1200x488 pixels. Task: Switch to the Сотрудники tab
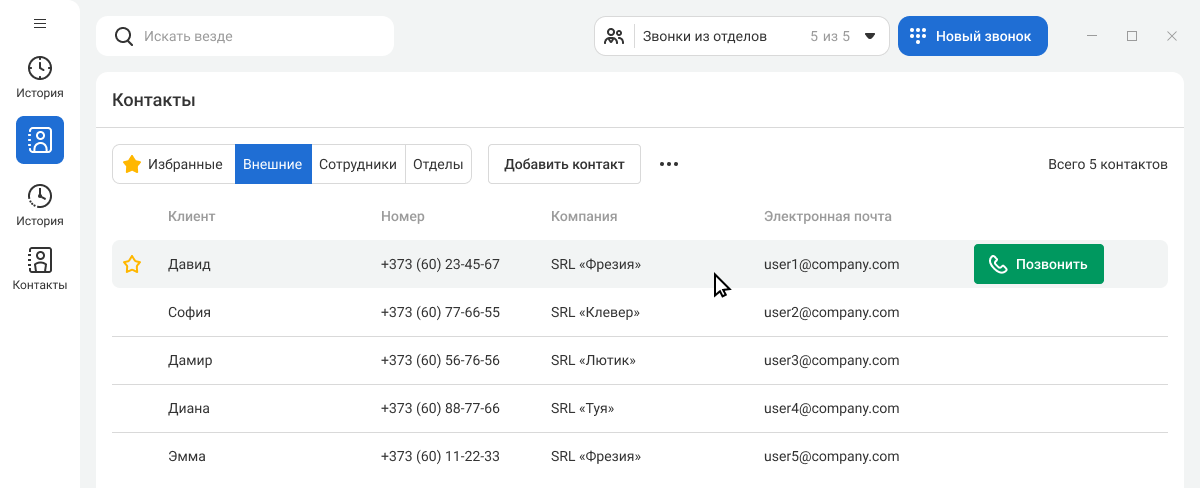(x=358, y=164)
